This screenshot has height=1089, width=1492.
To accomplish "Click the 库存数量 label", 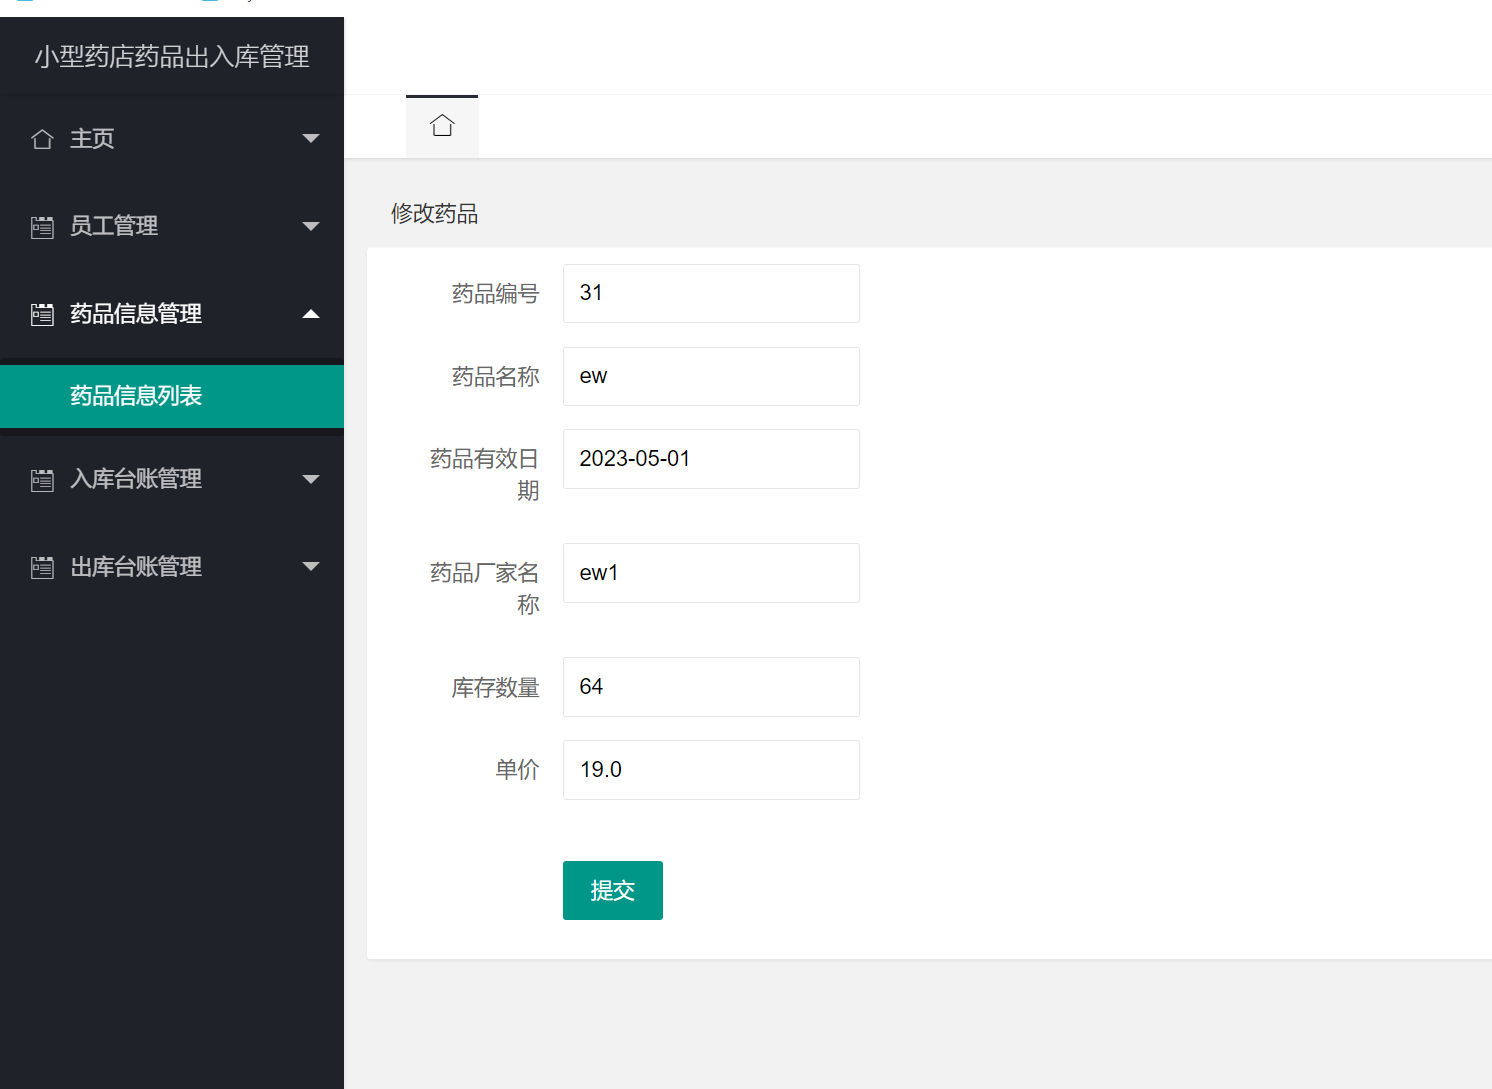I will point(495,687).
